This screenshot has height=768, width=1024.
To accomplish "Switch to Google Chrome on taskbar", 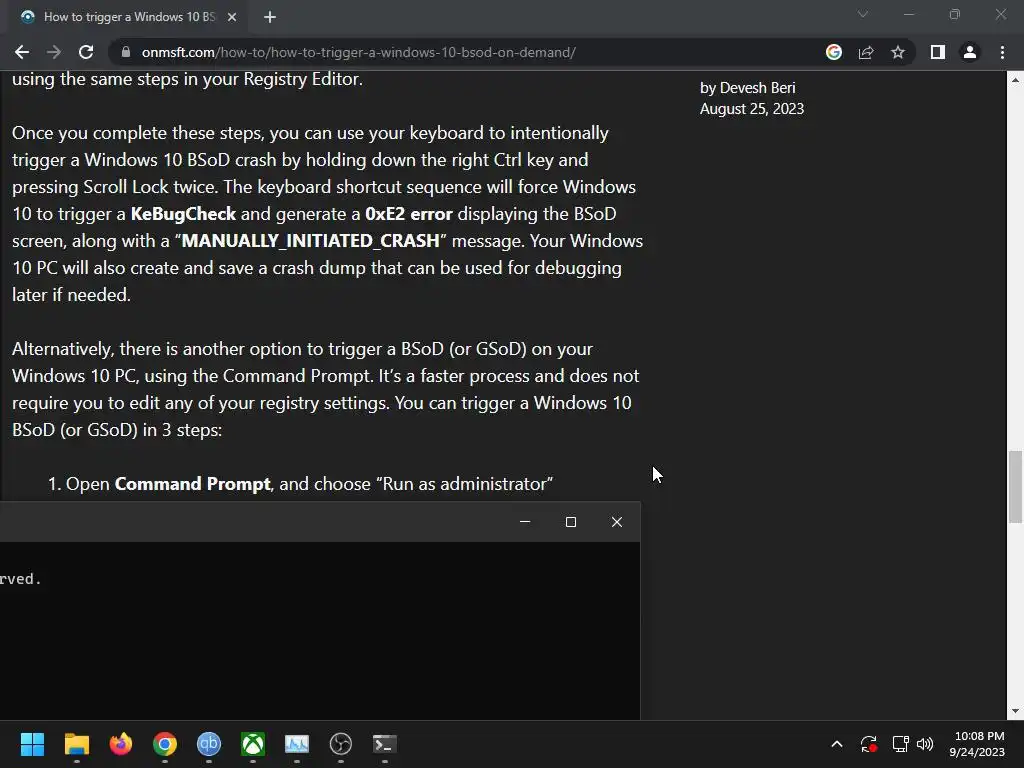I will 165,744.
